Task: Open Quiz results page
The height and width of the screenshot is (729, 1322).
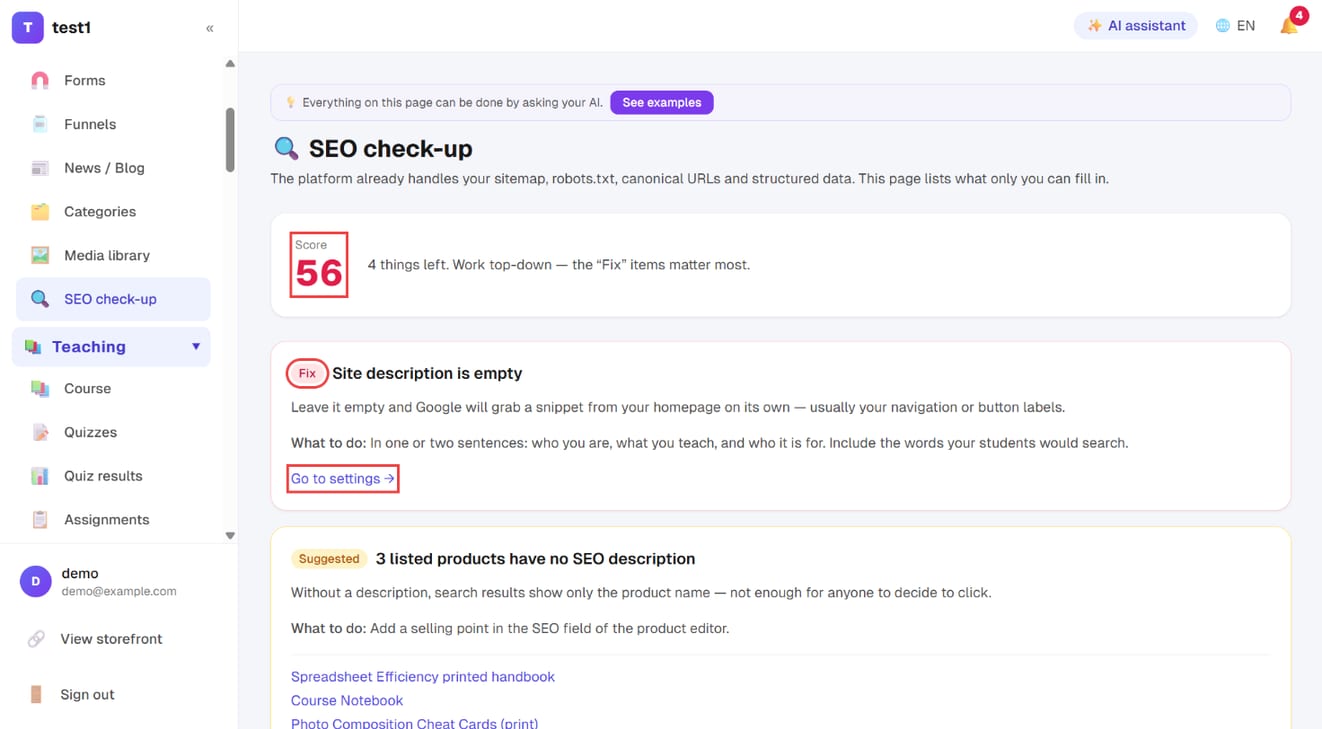Action: pyautogui.click(x=113, y=476)
